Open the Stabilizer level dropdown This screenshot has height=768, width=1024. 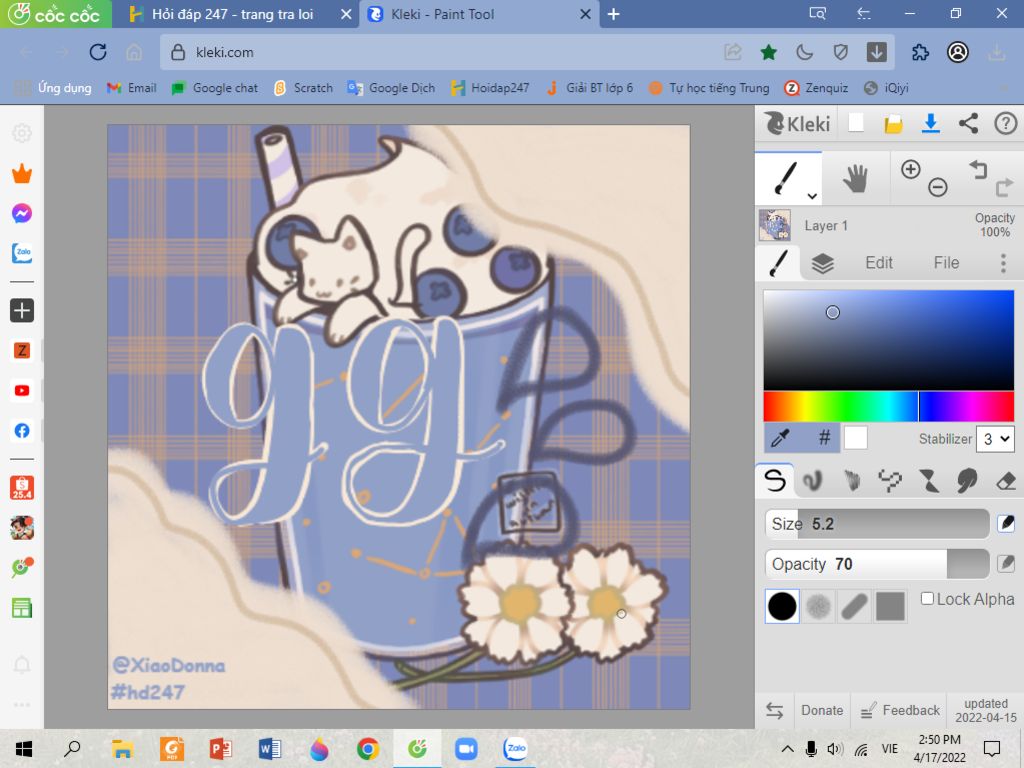[995, 439]
